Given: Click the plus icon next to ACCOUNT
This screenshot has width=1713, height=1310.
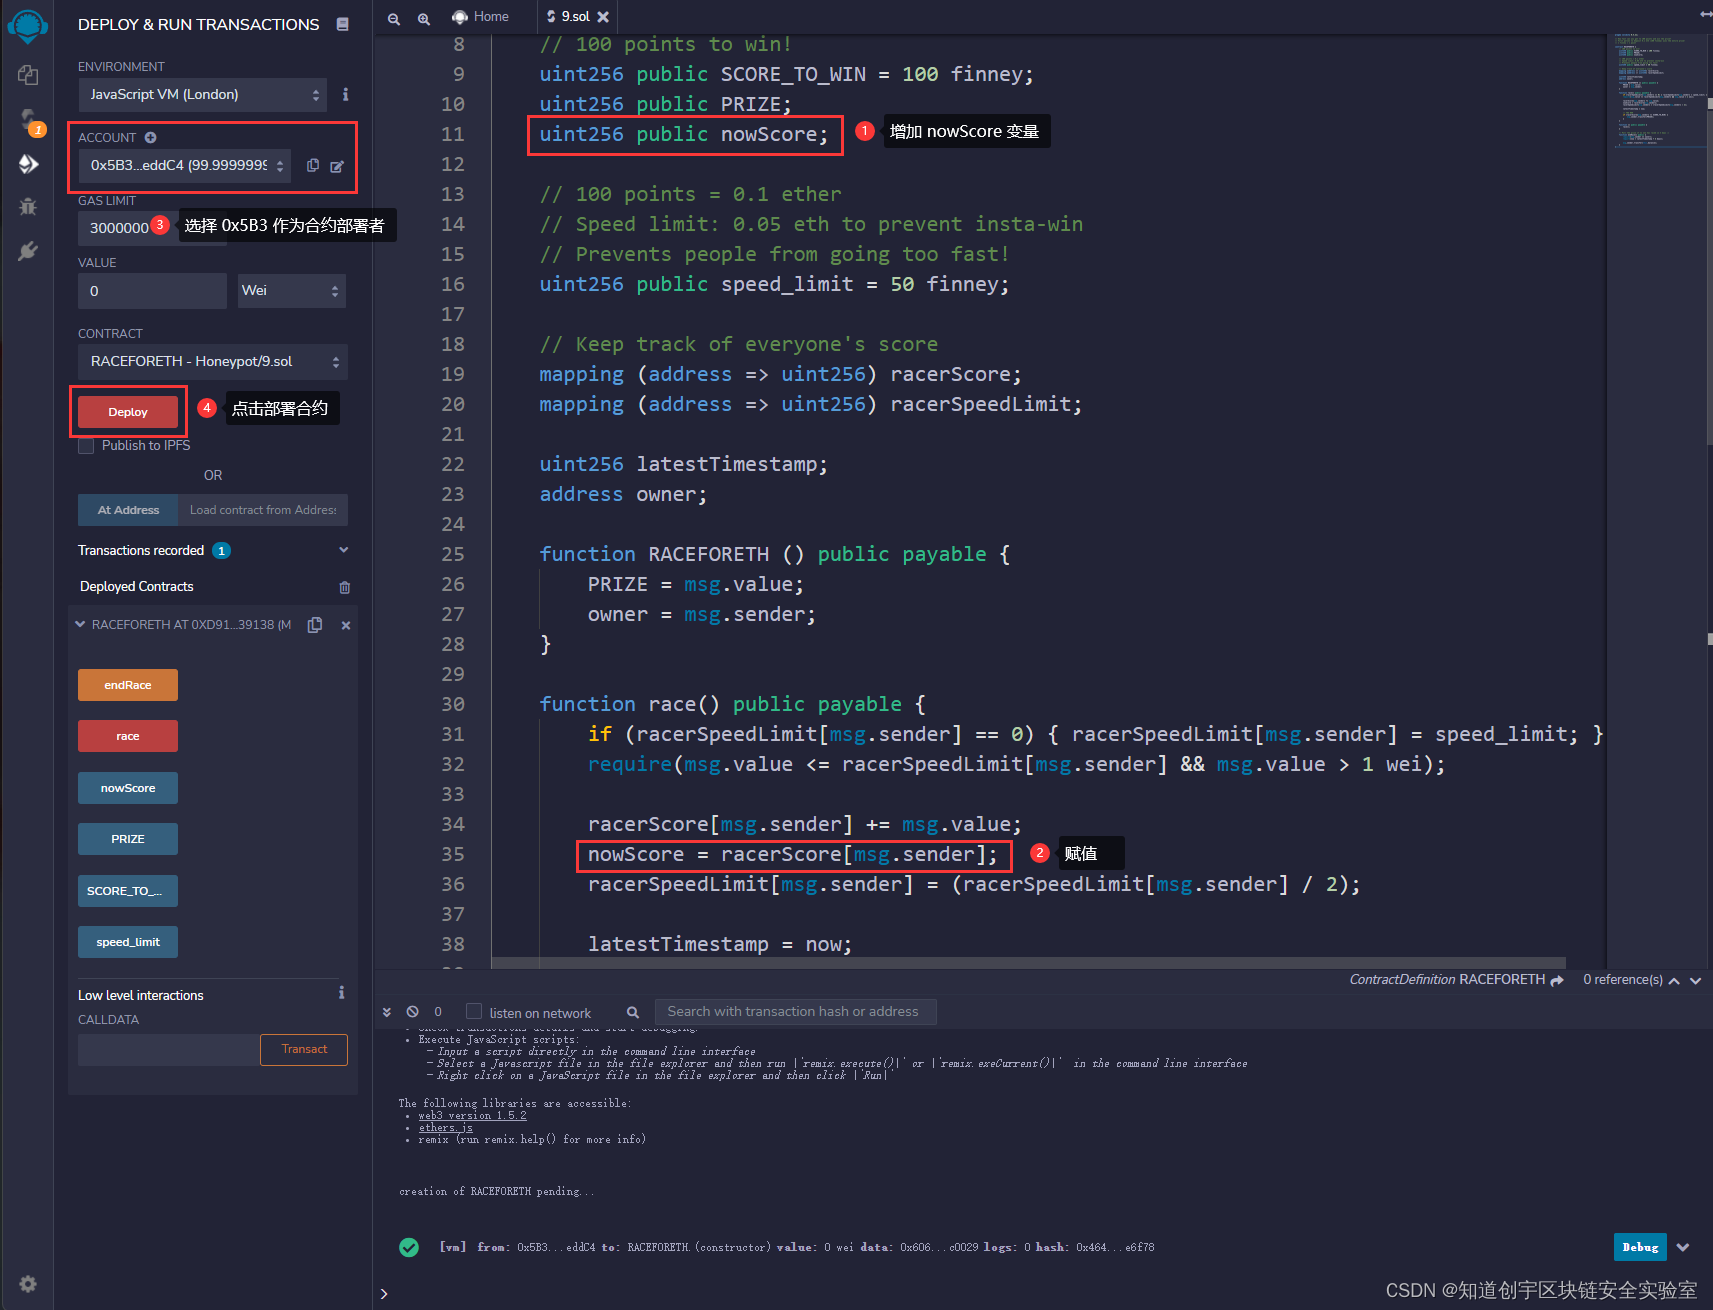Looking at the screenshot, I should click(x=150, y=137).
